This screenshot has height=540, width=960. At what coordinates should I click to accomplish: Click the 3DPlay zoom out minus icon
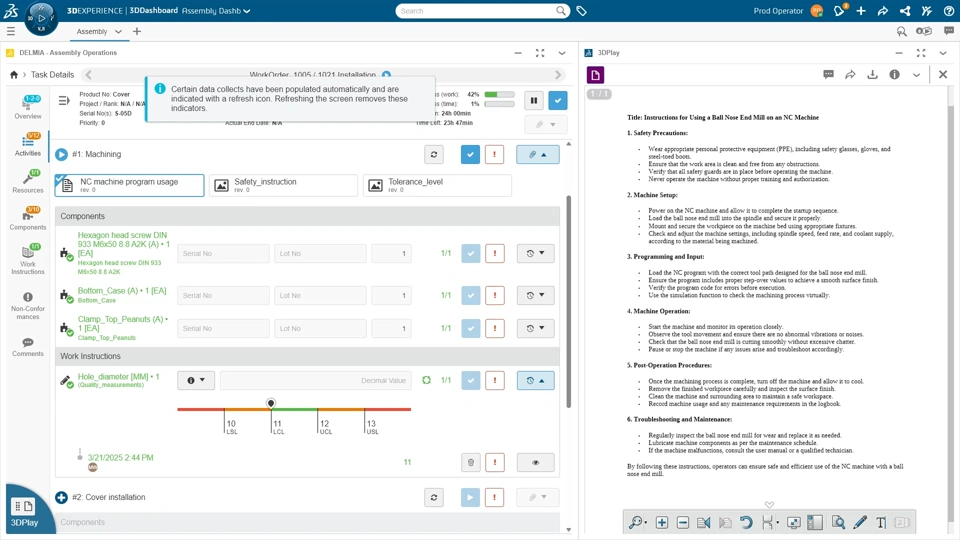[x=683, y=522]
